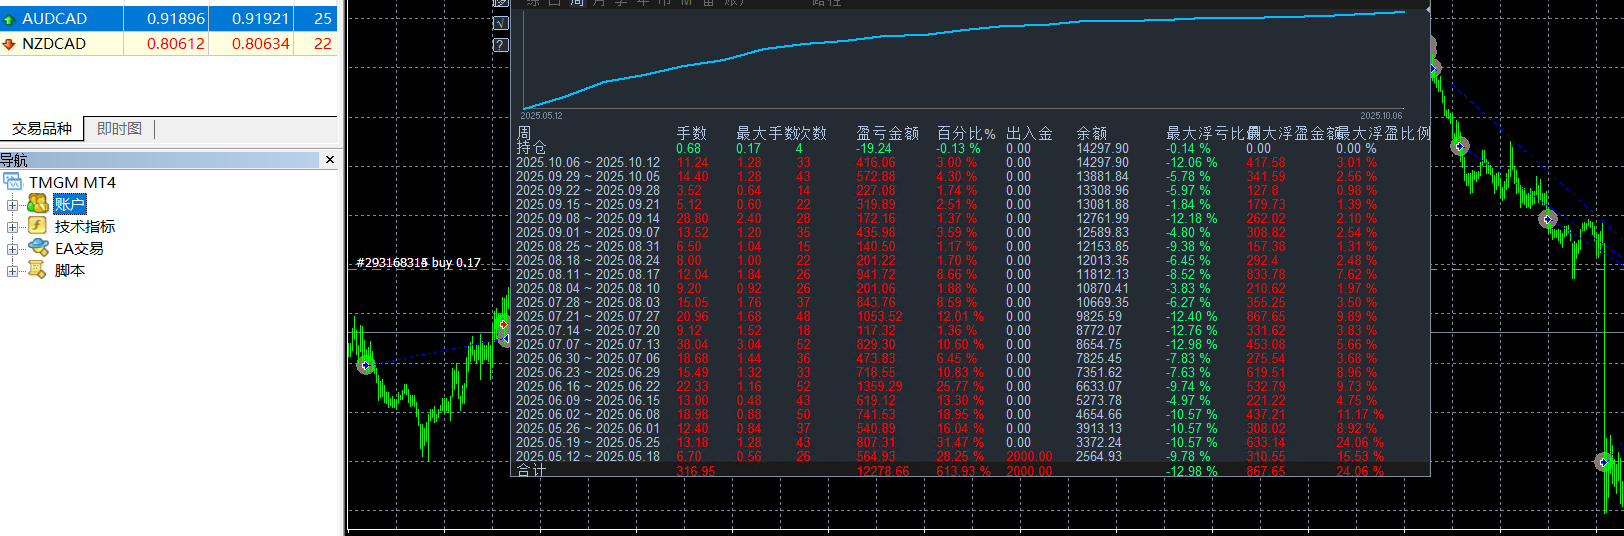Screen dimensions: 1624x536
Task: Click the 盈亏金额 column header
Action: (887, 133)
